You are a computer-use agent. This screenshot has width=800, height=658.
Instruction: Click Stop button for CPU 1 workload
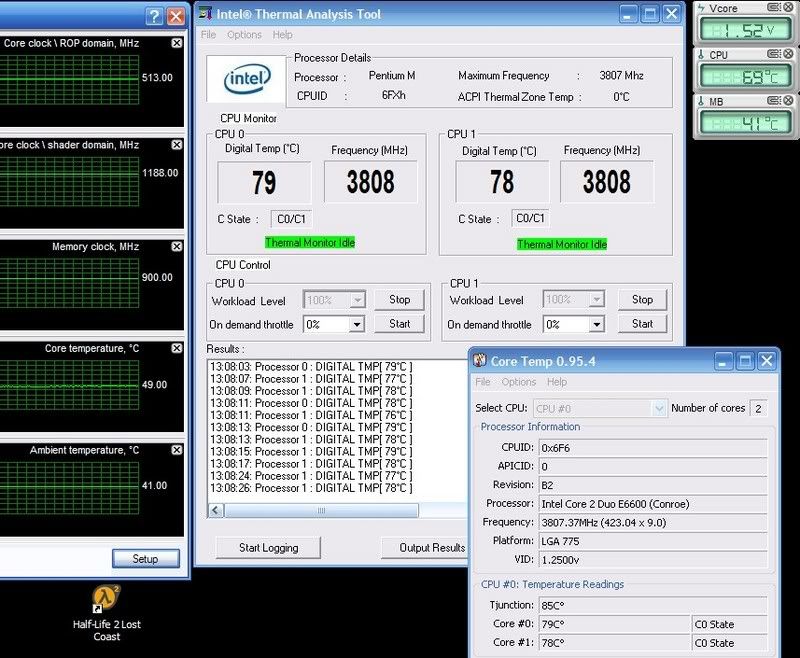pos(642,299)
